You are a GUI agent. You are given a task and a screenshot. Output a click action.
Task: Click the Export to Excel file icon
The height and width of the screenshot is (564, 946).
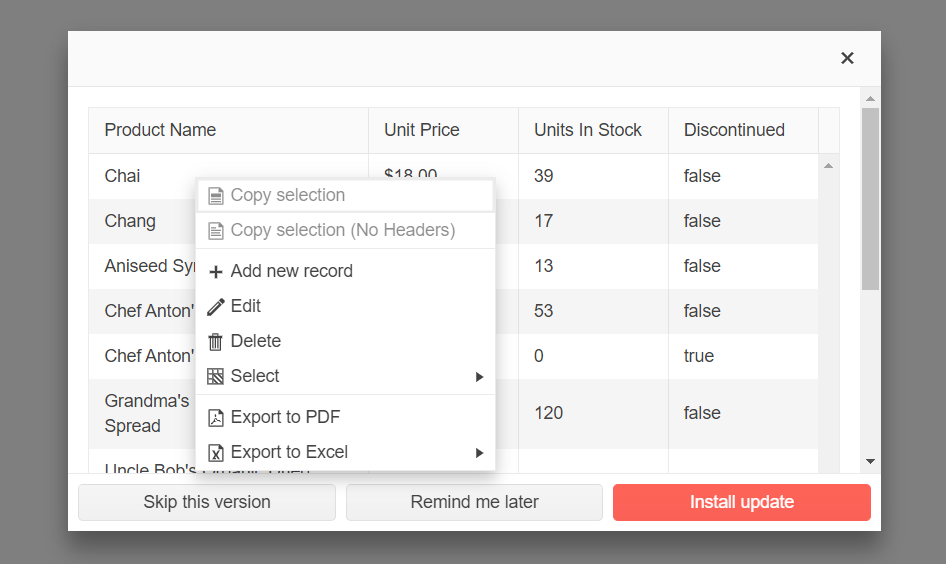[215, 453]
